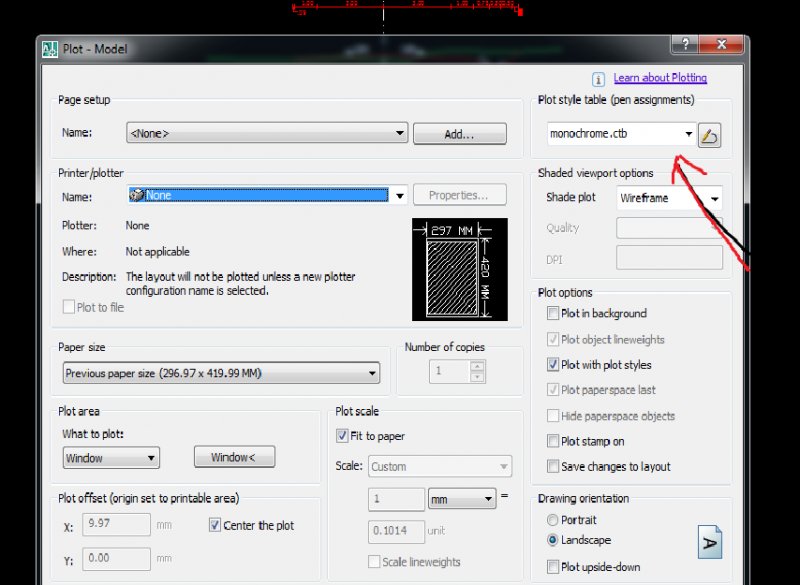Toggle Plot object lineweights checkbox
Viewport: 800px width, 585px height.
(553, 339)
